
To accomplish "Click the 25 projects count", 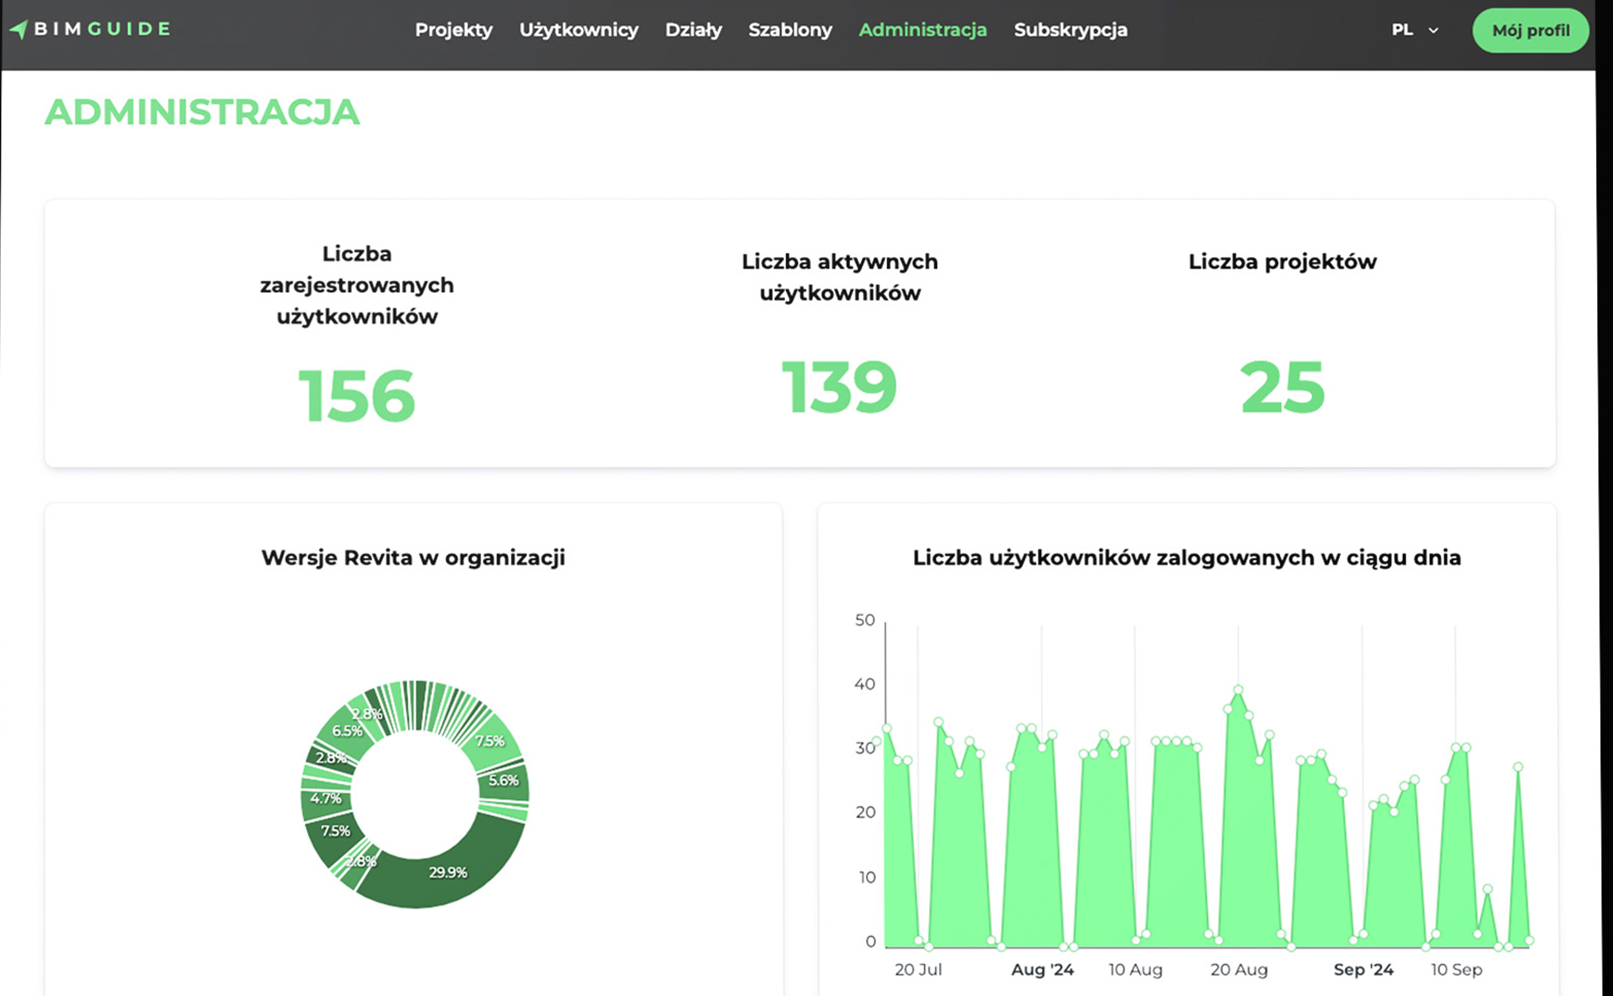I will tap(1282, 388).
